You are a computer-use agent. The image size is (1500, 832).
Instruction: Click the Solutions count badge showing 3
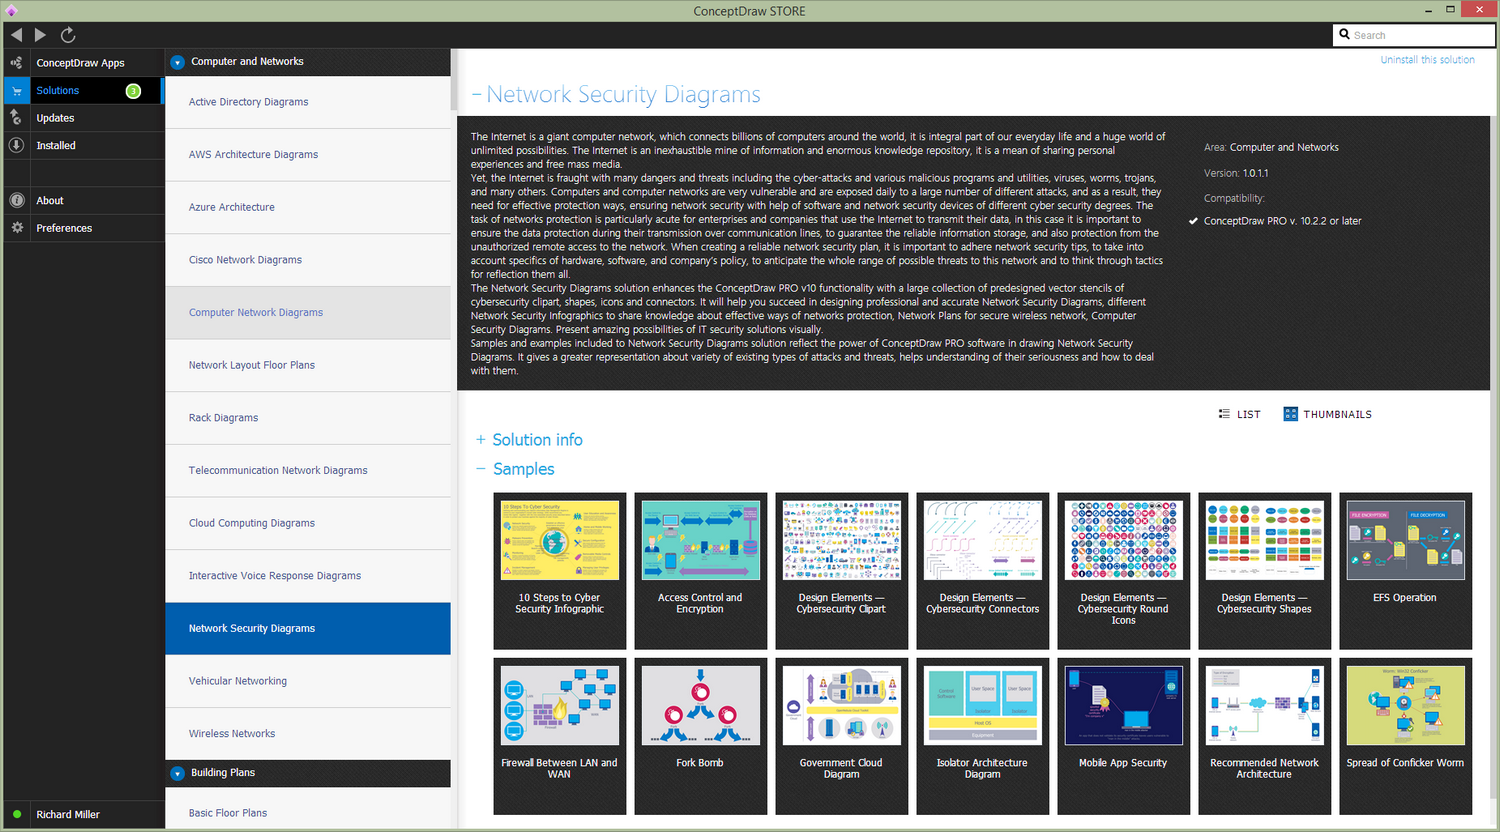[x=133, y=91]
